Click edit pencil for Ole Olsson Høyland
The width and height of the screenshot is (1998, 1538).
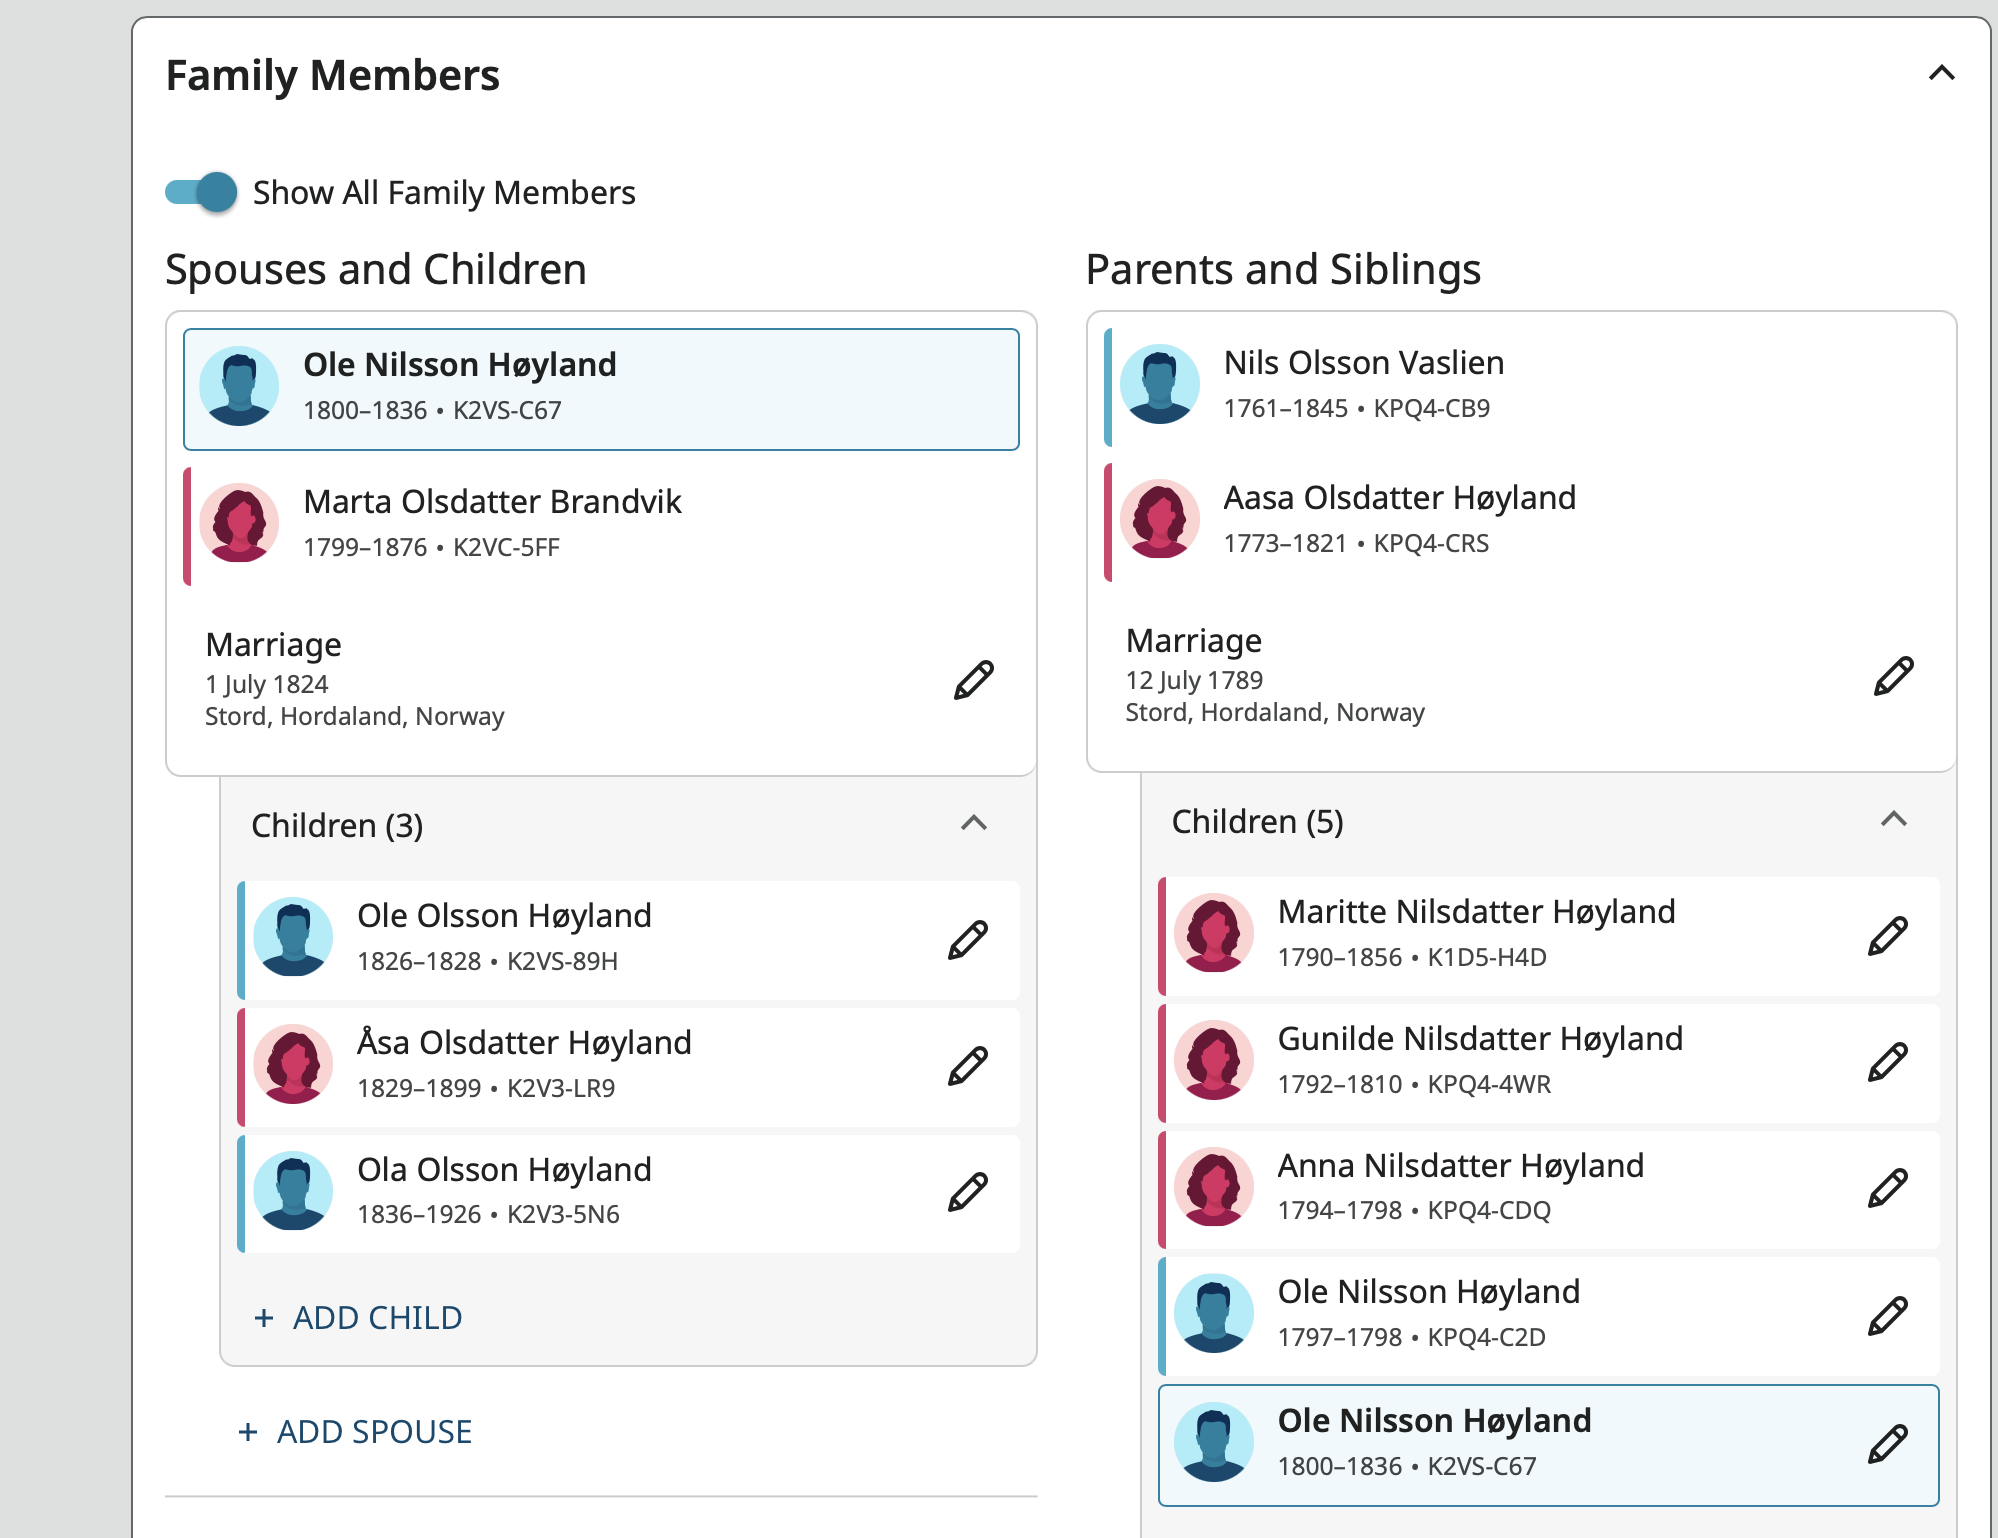pyautogui.click(x=967, y=940)
